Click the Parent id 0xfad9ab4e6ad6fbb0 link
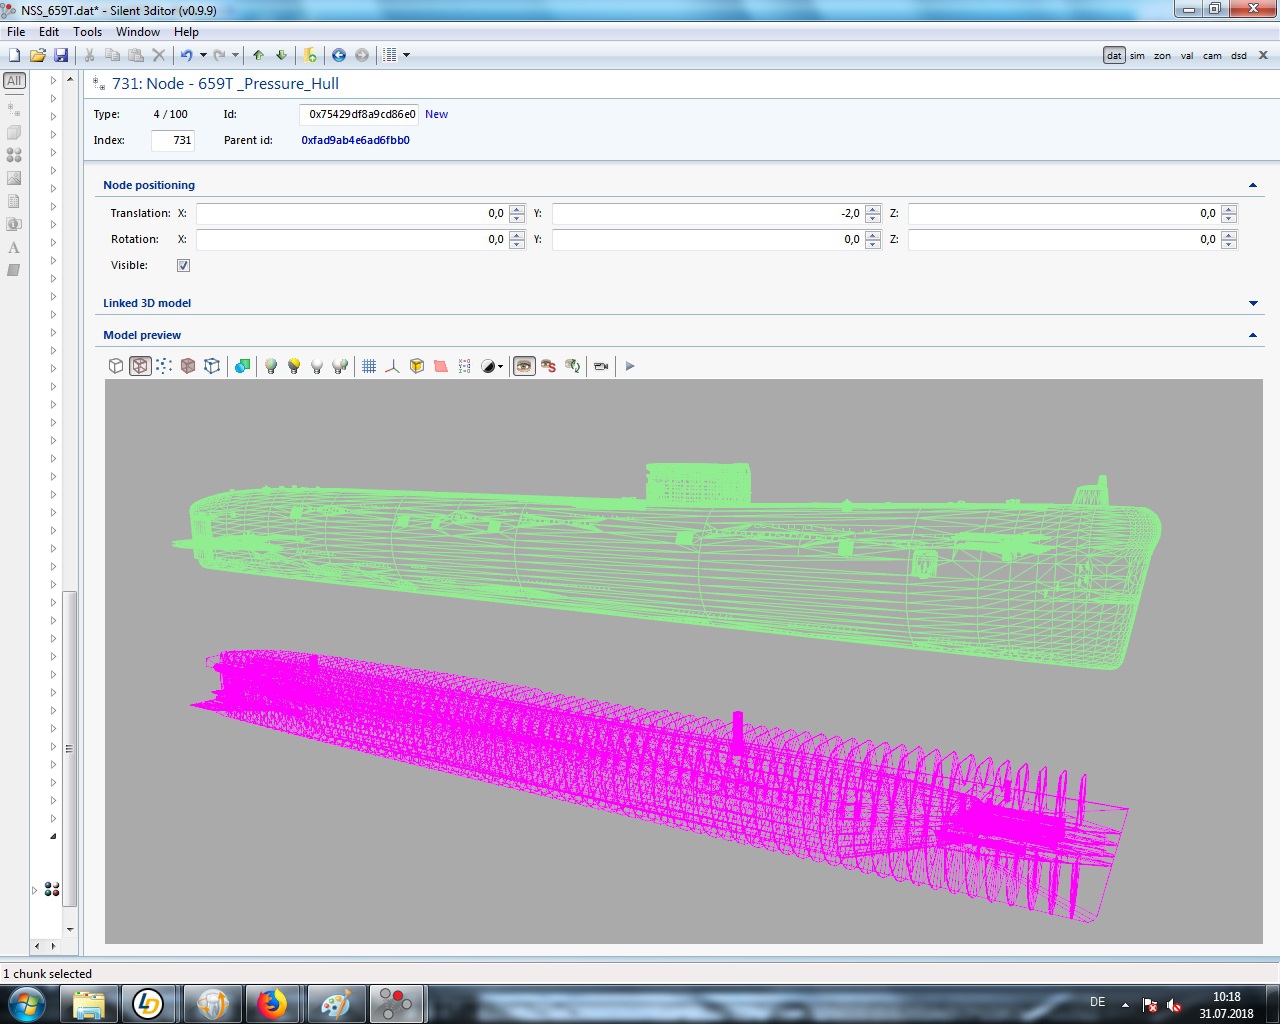The width and height of the screenshot is (1280, 1024). pos(355,140)
